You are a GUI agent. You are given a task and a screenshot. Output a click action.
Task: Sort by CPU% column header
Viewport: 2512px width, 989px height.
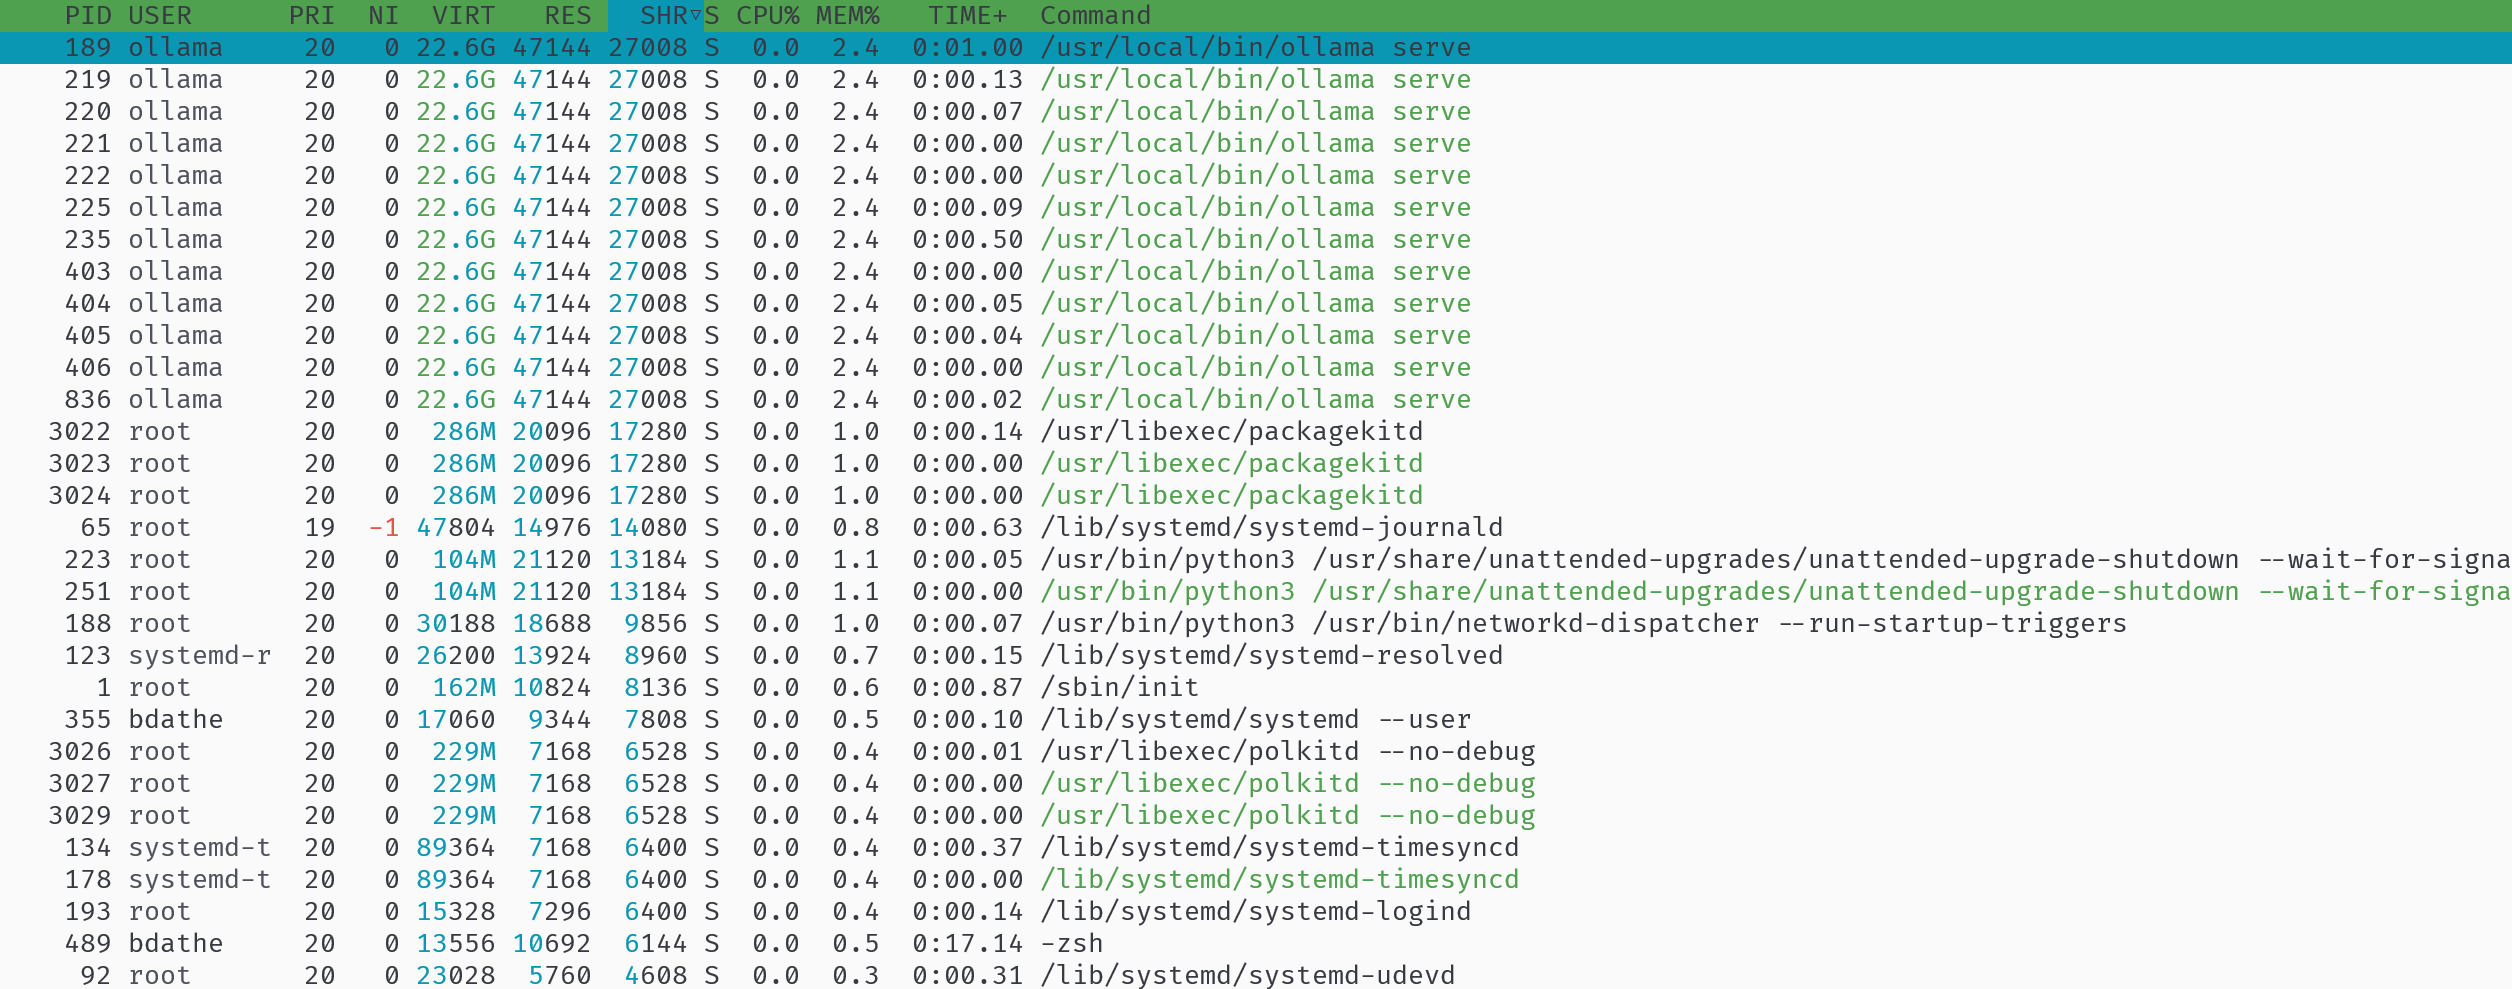pos(768,16)
